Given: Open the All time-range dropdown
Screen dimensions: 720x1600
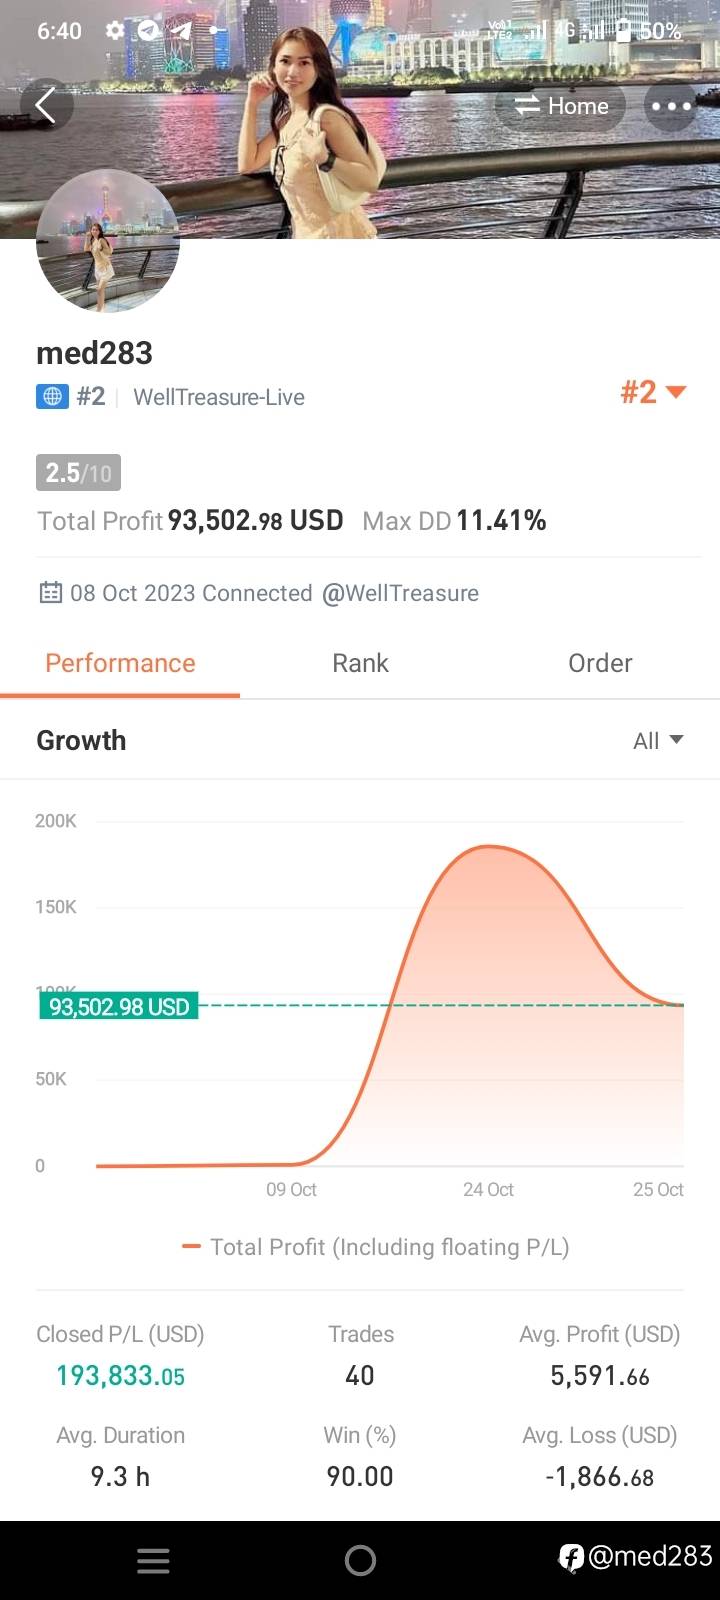Looking at the screenshot, I should click(658, 741).
